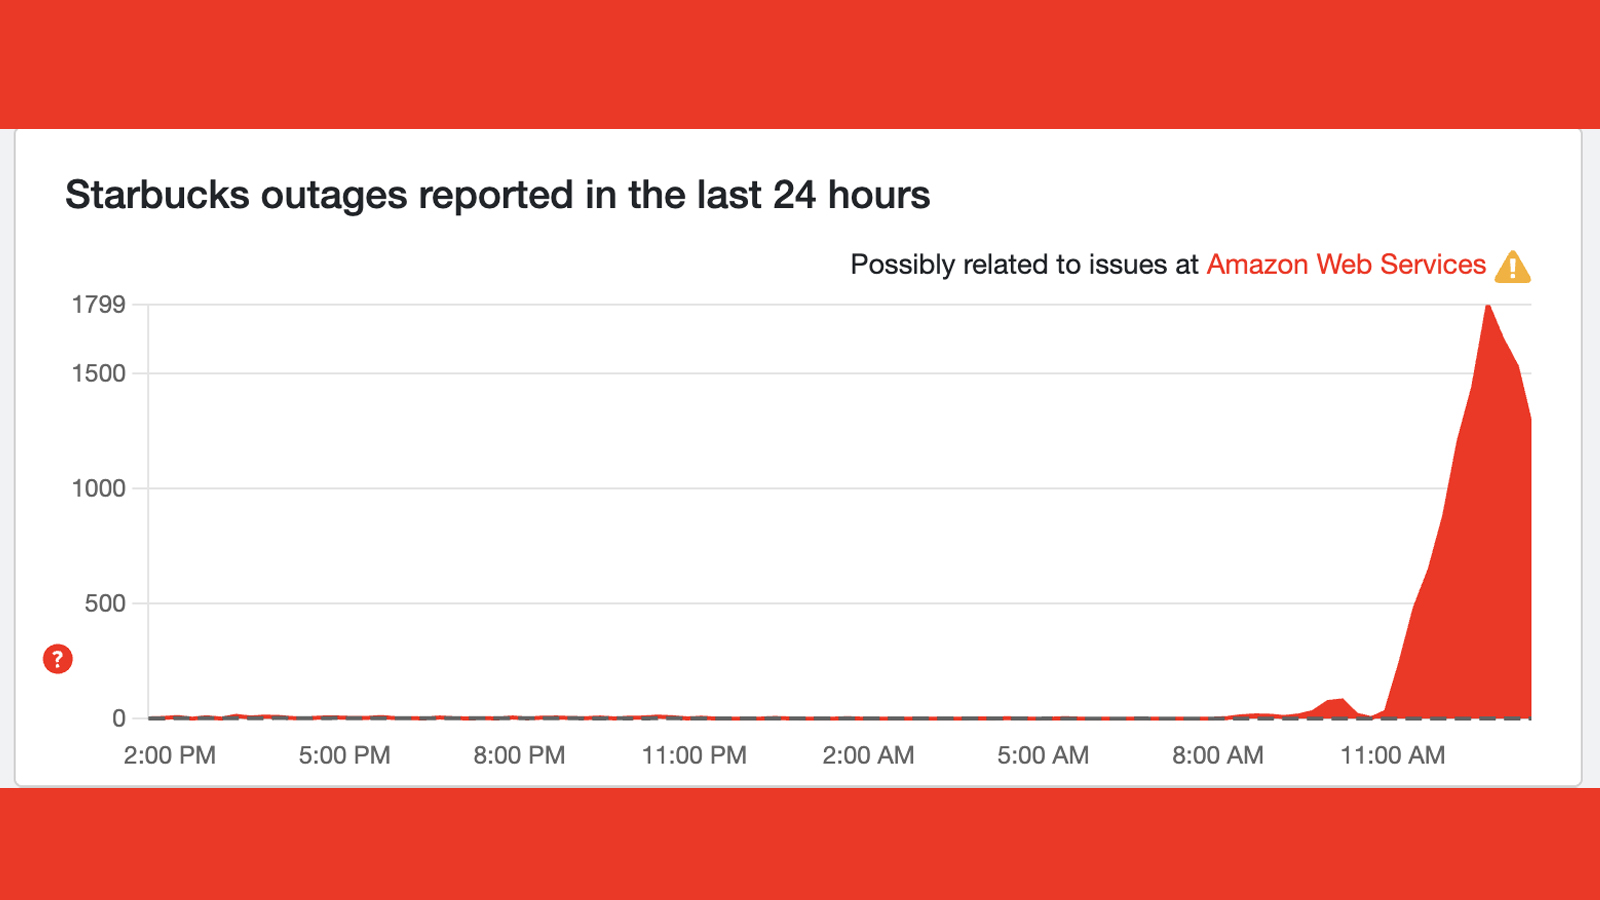The image size is (1600, 900).
Task: Click the peak of the red outage spike
Action: click(x=1488, y=310)
